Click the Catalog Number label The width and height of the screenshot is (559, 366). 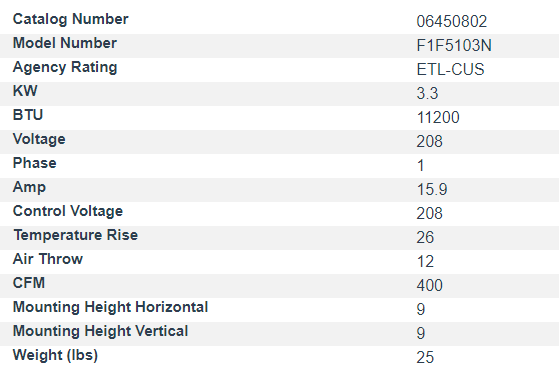71,19
